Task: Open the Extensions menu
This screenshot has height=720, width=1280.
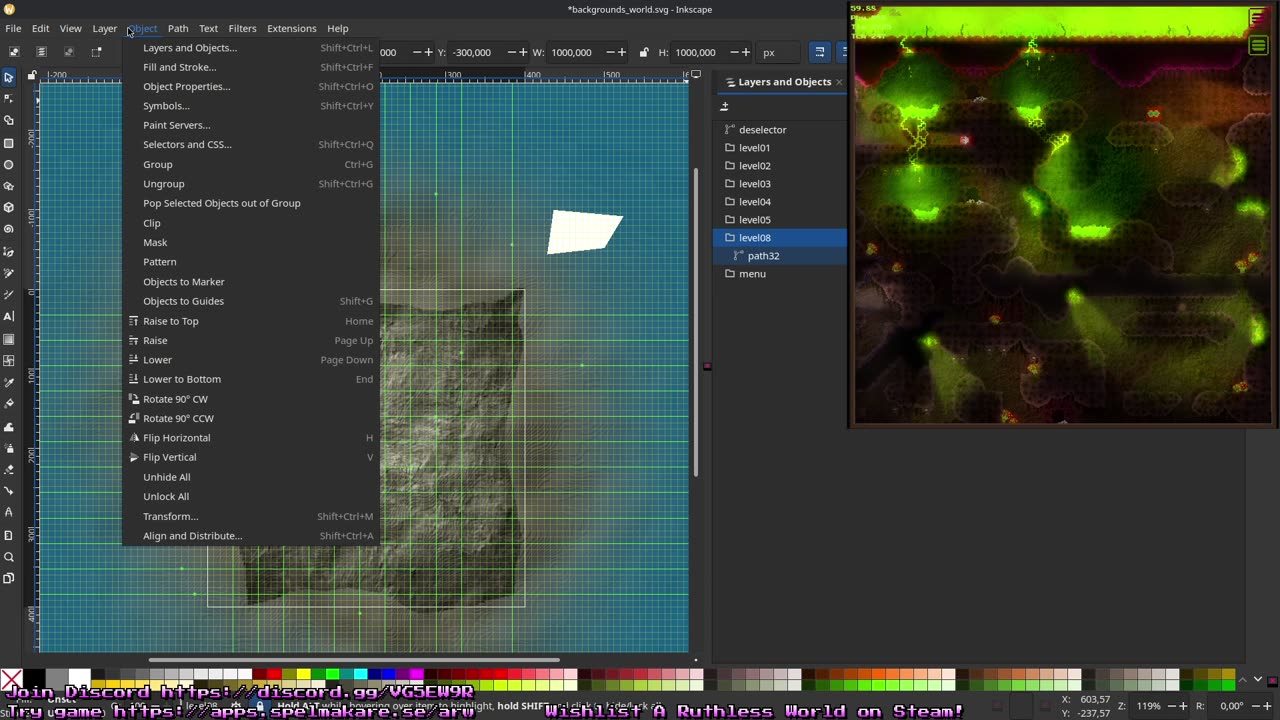Action: tap(291, 28)
